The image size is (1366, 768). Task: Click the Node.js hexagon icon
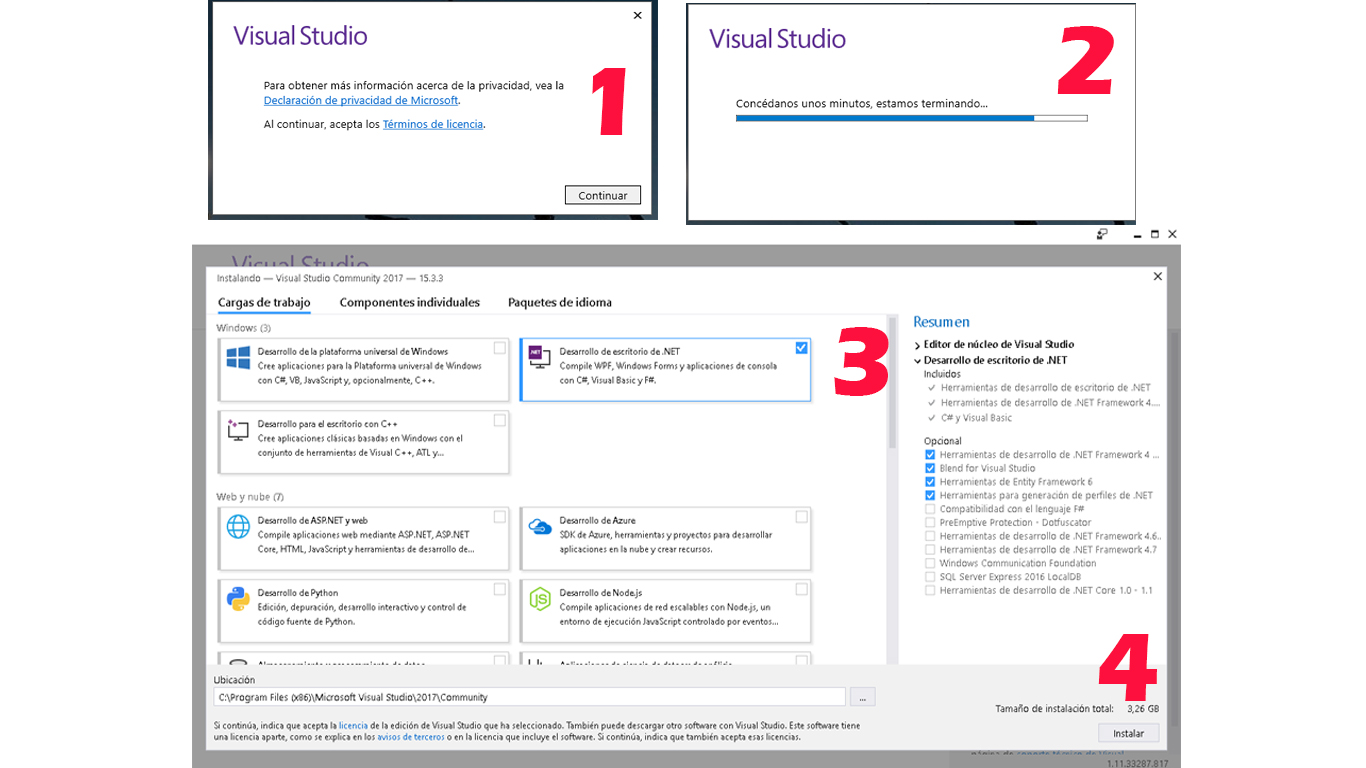coord(540,599)
